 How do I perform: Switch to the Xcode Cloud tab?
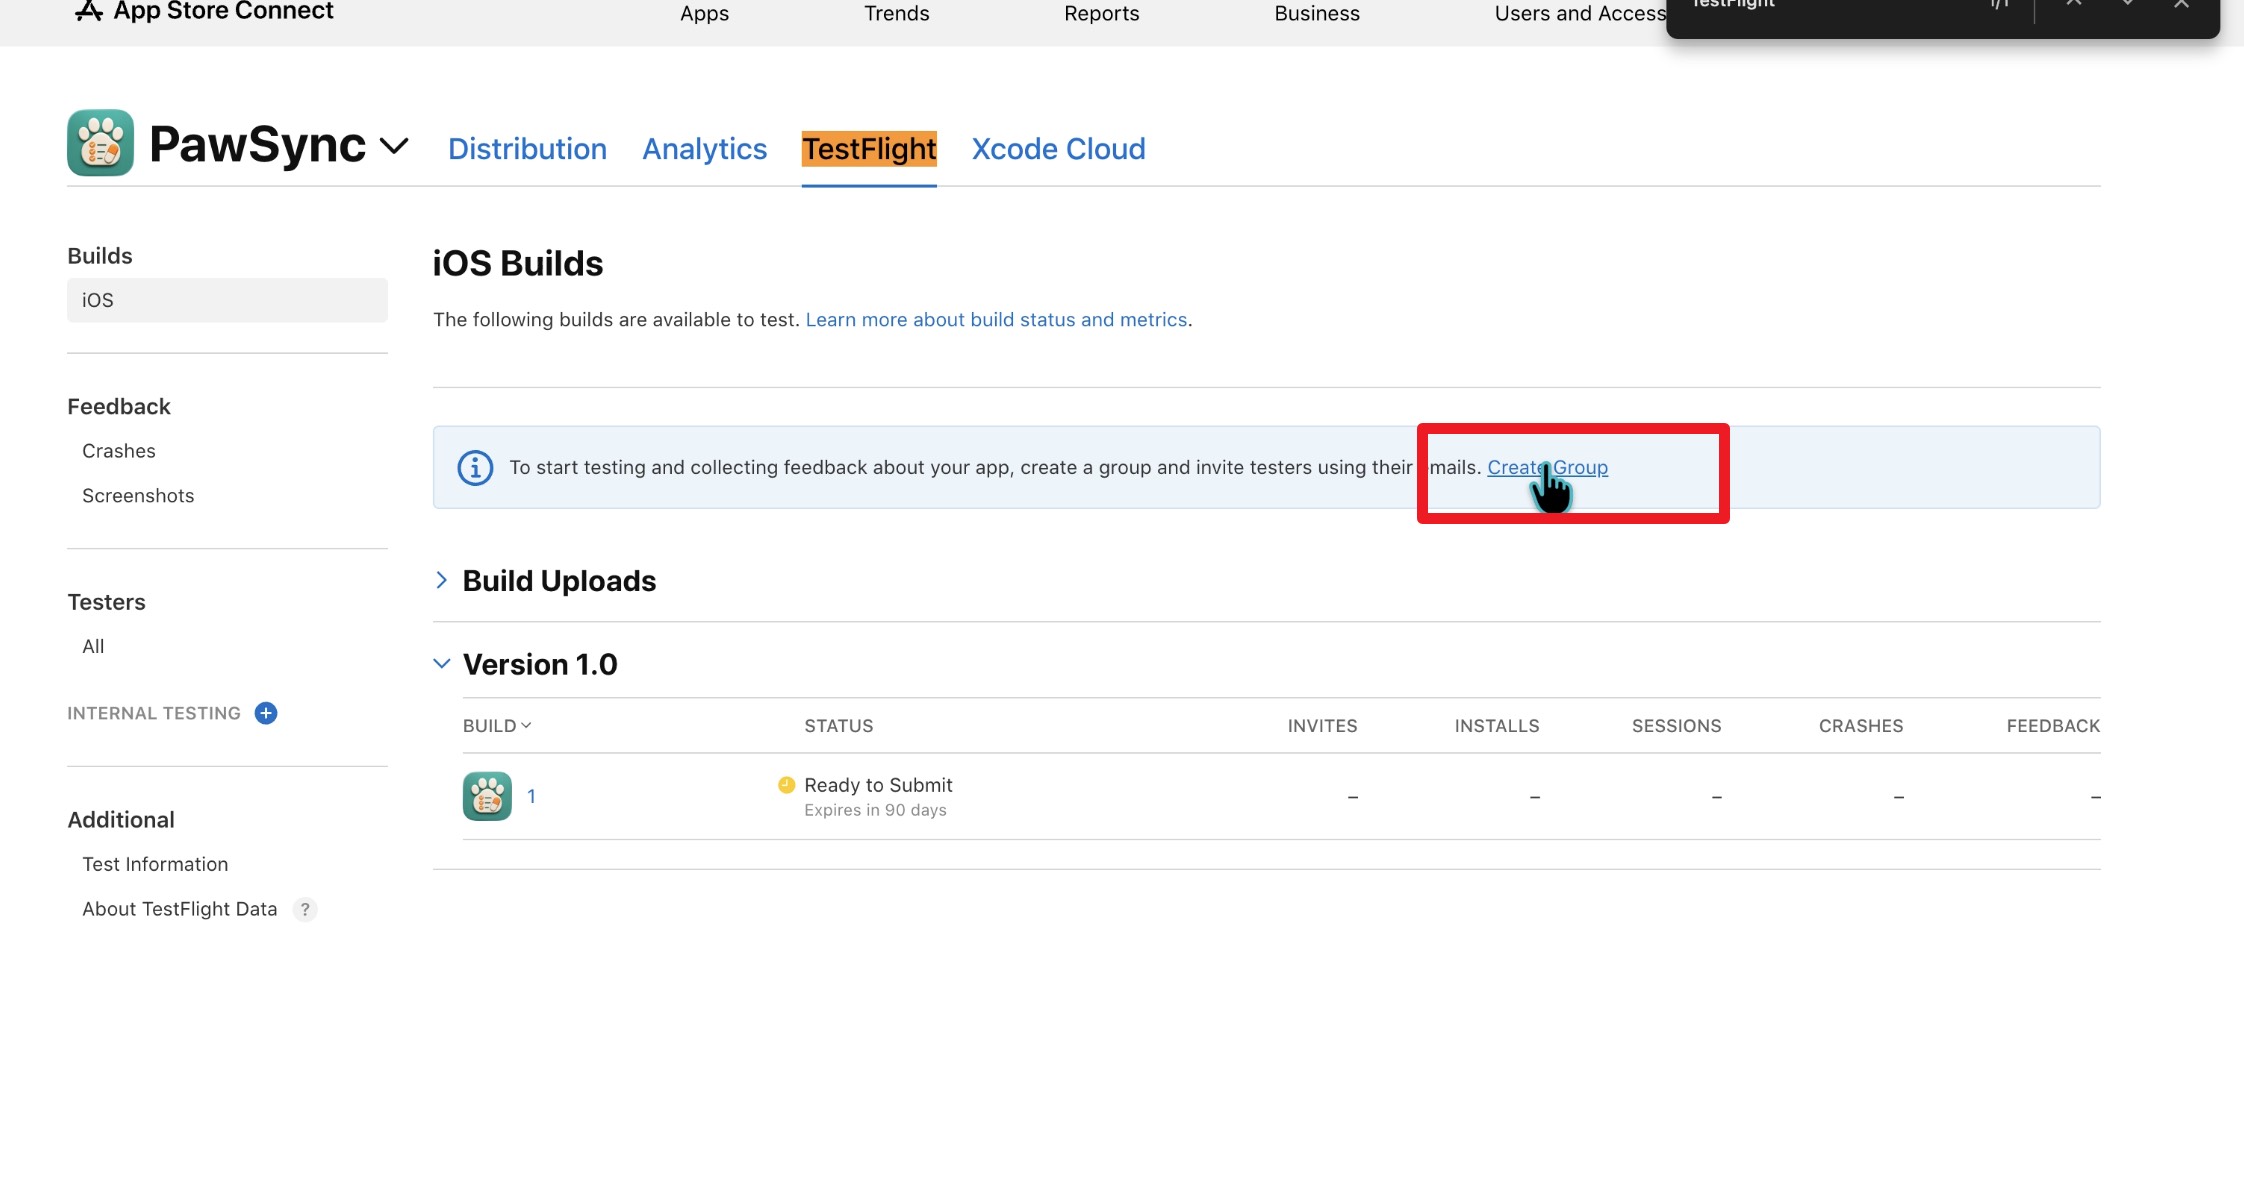tap(1058, 149)
